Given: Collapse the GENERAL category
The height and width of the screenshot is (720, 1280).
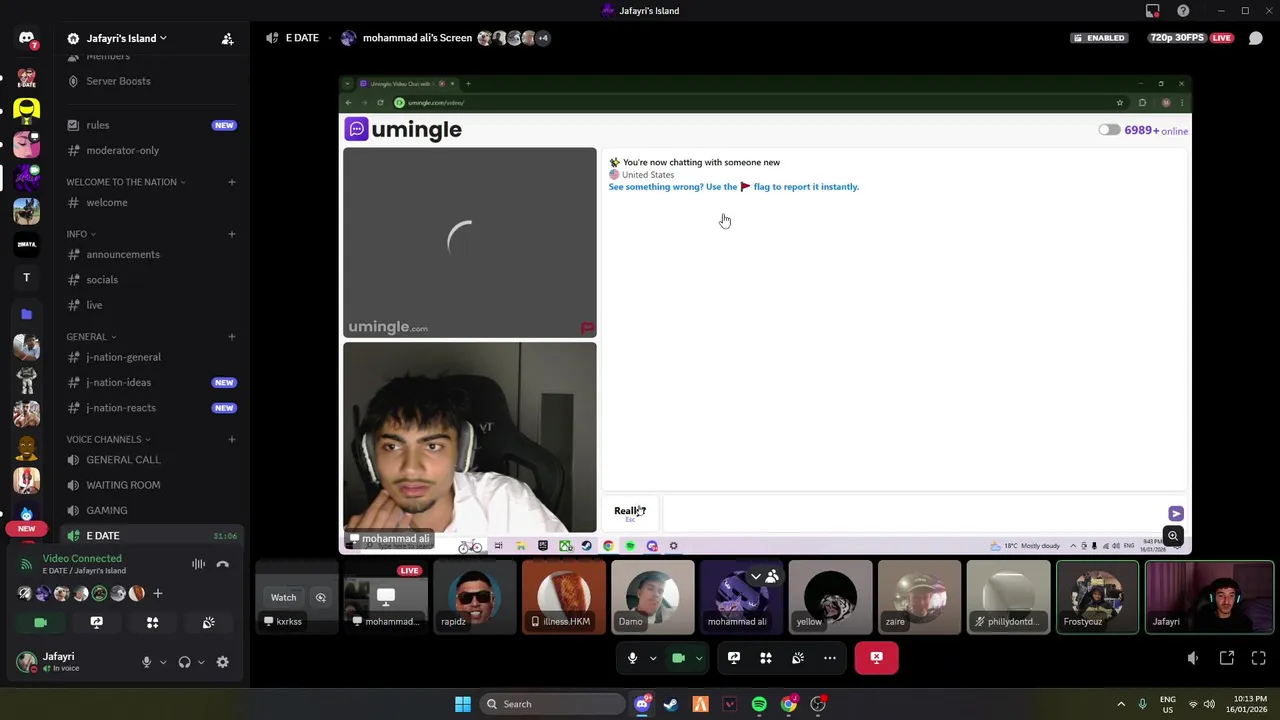Looking at the screenshot, I should 91,337.
